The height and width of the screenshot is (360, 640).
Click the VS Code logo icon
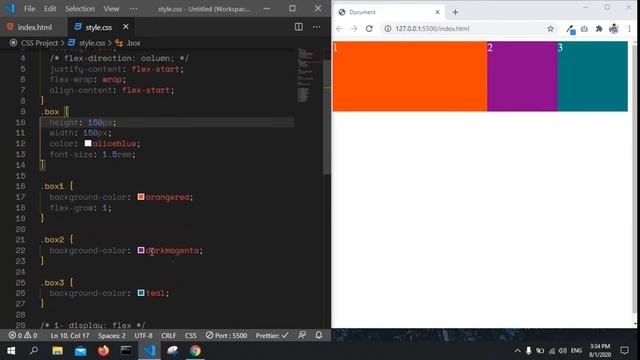point(10,8)
